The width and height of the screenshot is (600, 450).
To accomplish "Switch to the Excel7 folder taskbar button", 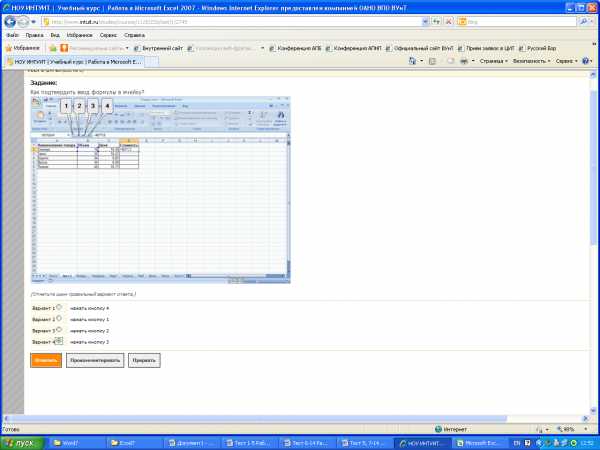I will tap(134, 443).
